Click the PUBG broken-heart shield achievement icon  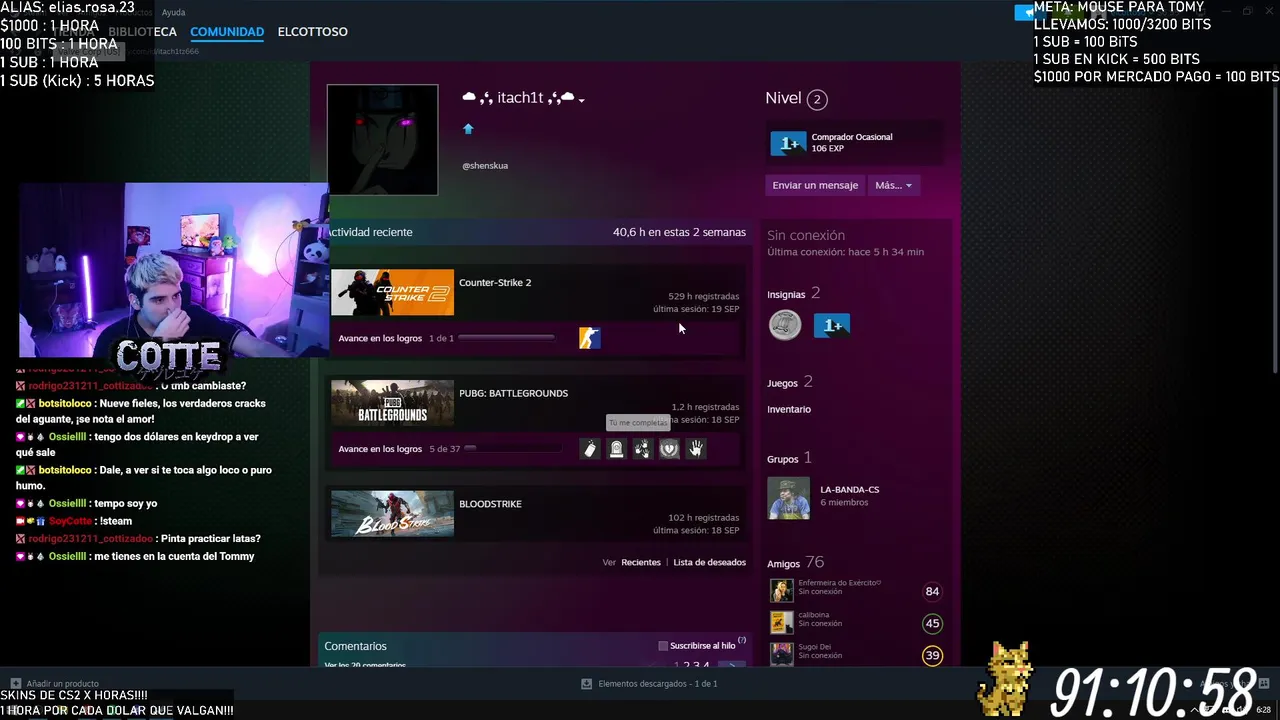pyautogui.click(x=669, y=449)
